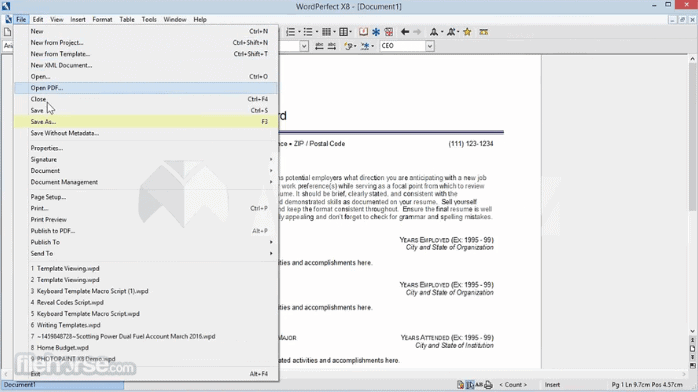Click the vertical scrollbar up arrow
Screen dimensions: 698x392
point(692,59)
